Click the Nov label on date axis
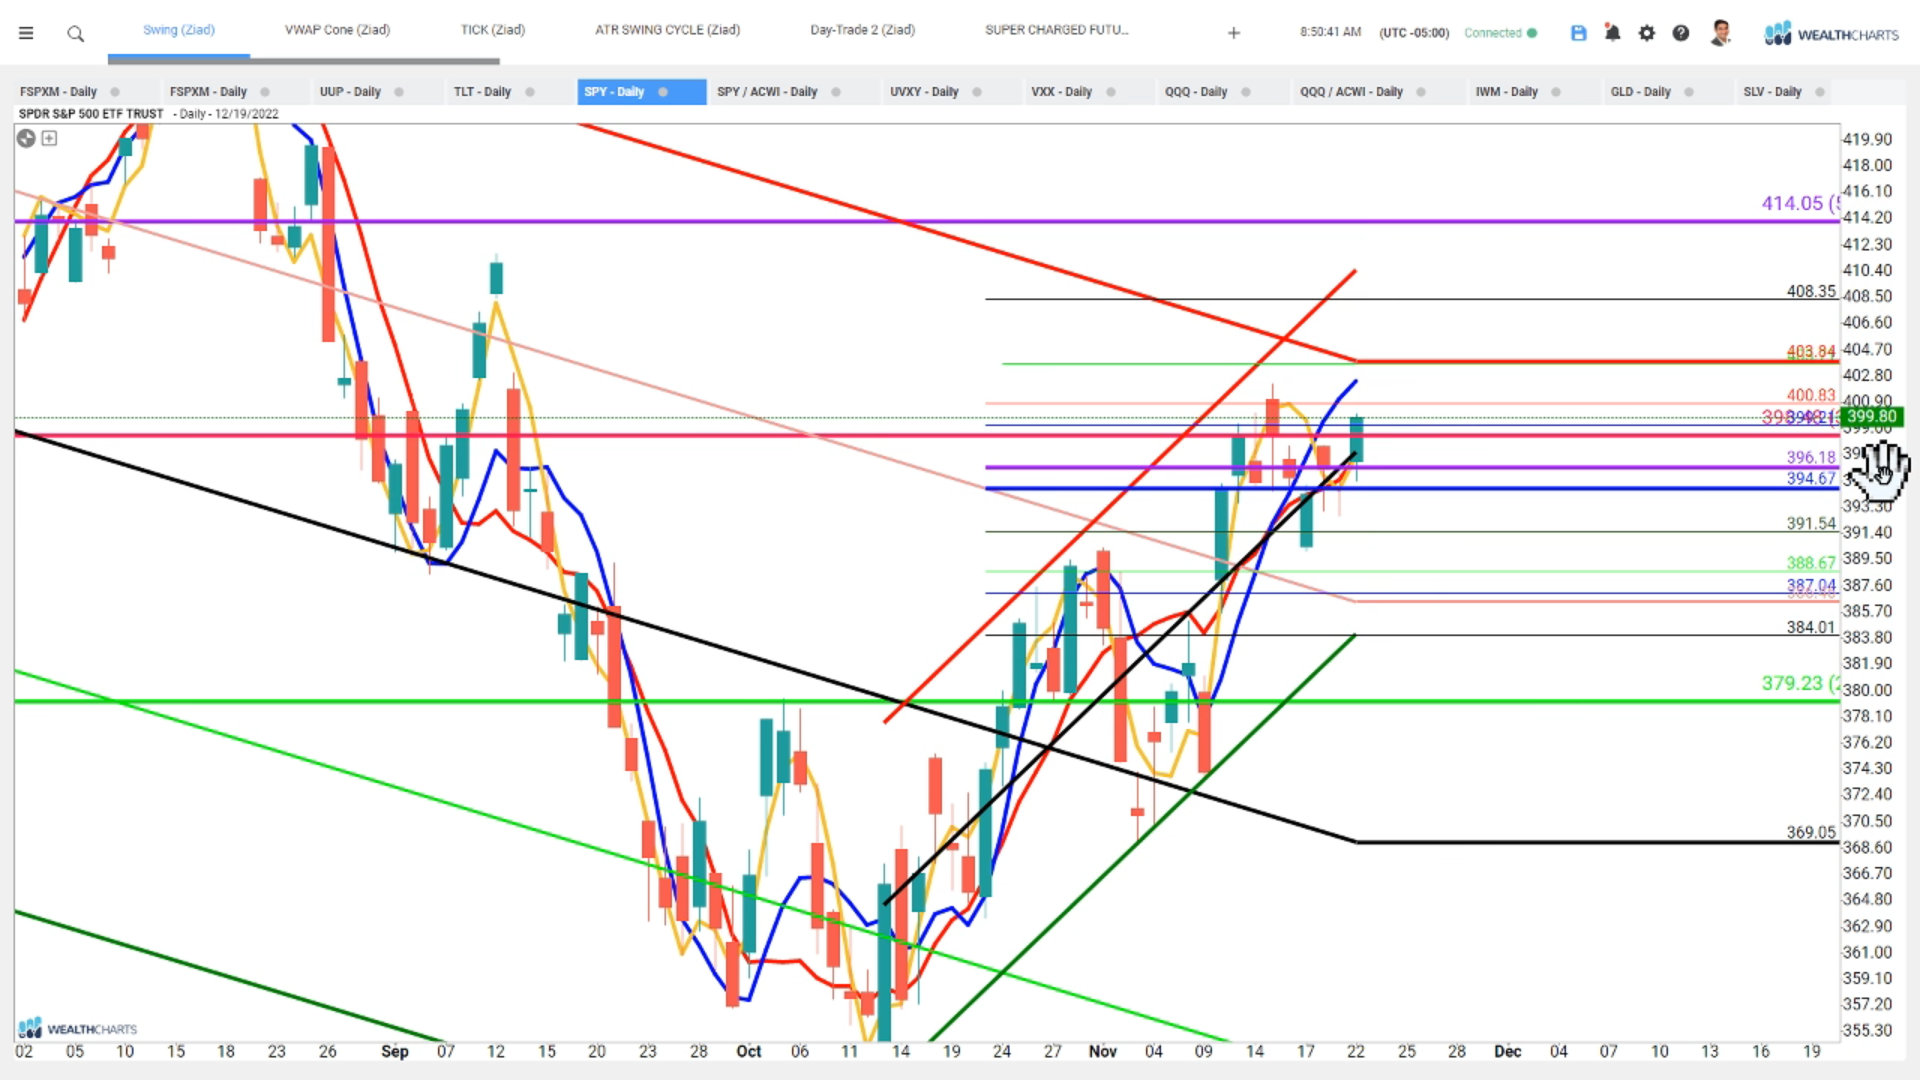Viewport: 1920px width, 1080px height. 1102,1051
